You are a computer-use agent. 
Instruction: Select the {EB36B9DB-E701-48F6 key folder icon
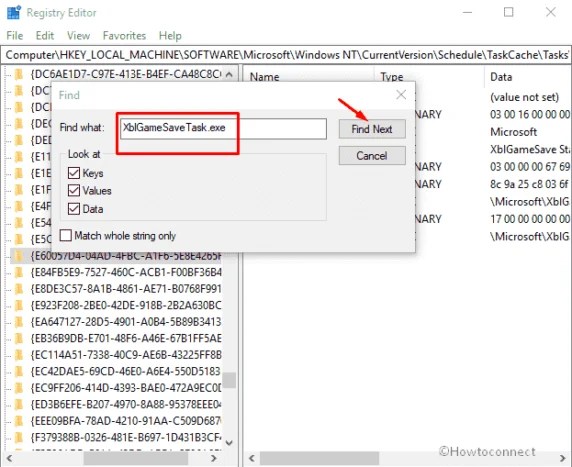click(18, 339)
